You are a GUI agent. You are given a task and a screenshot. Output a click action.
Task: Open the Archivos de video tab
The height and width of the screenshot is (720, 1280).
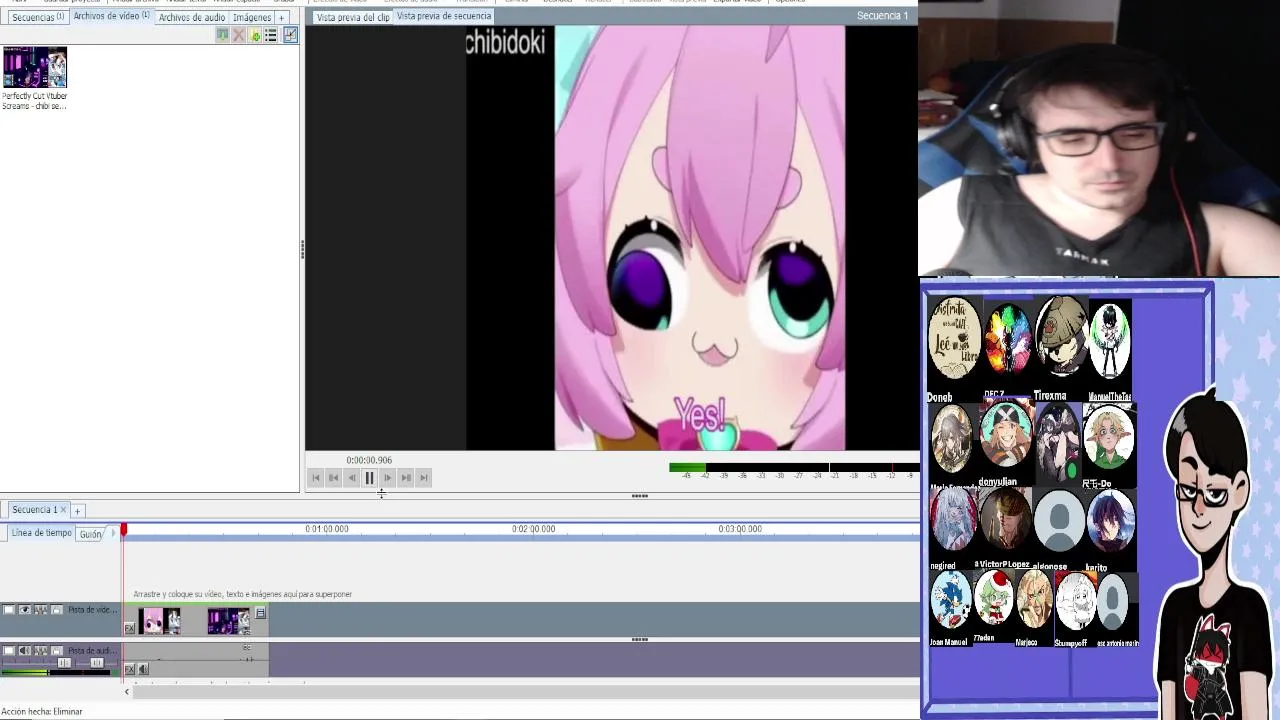pos(111,16)
